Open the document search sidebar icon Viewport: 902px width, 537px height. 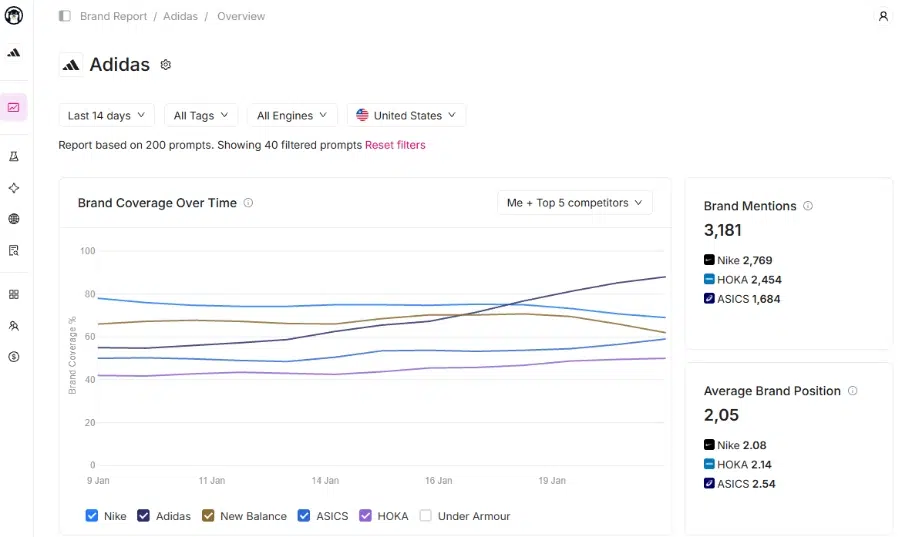point(14,250)
